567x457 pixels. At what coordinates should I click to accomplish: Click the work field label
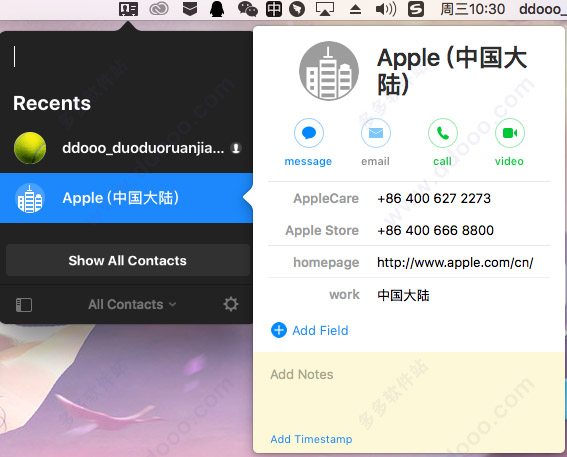[x=344, y=294]
